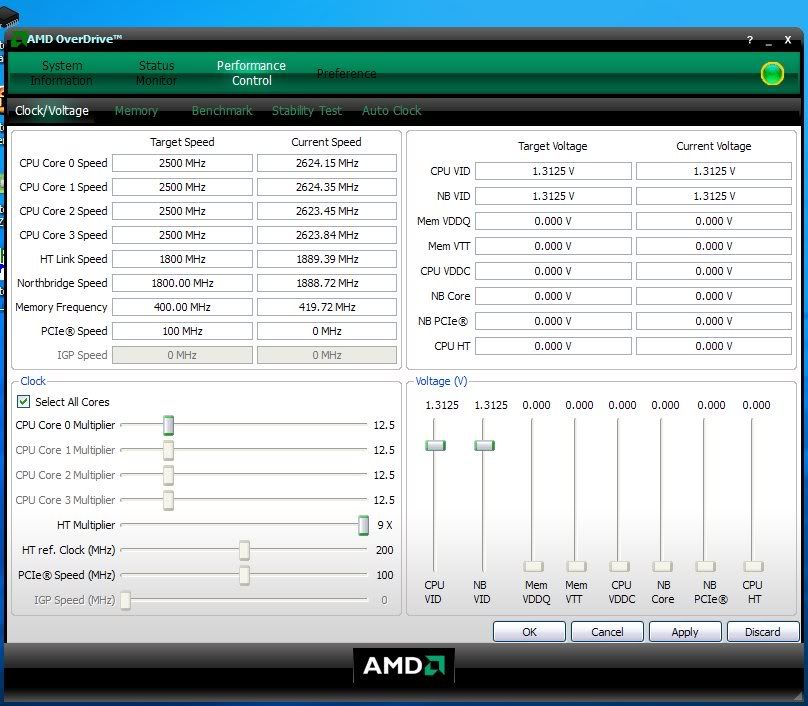Click the Memory Frequency current value 419.72 MHz

click(x=327, y=307)
